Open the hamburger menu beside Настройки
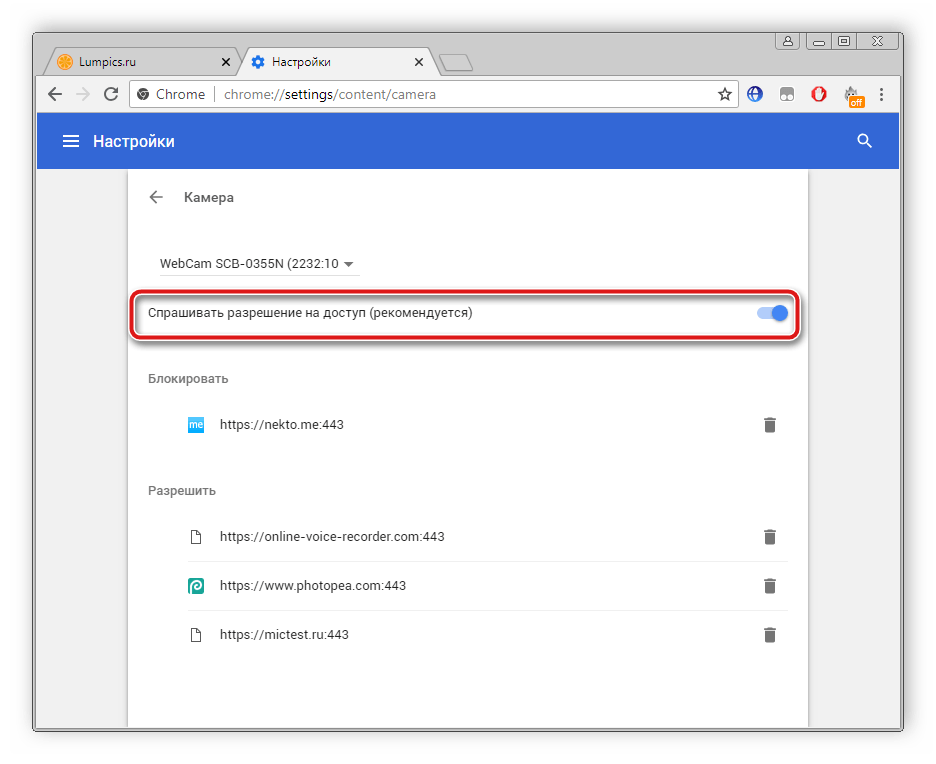936x764 pixels. 71,142
